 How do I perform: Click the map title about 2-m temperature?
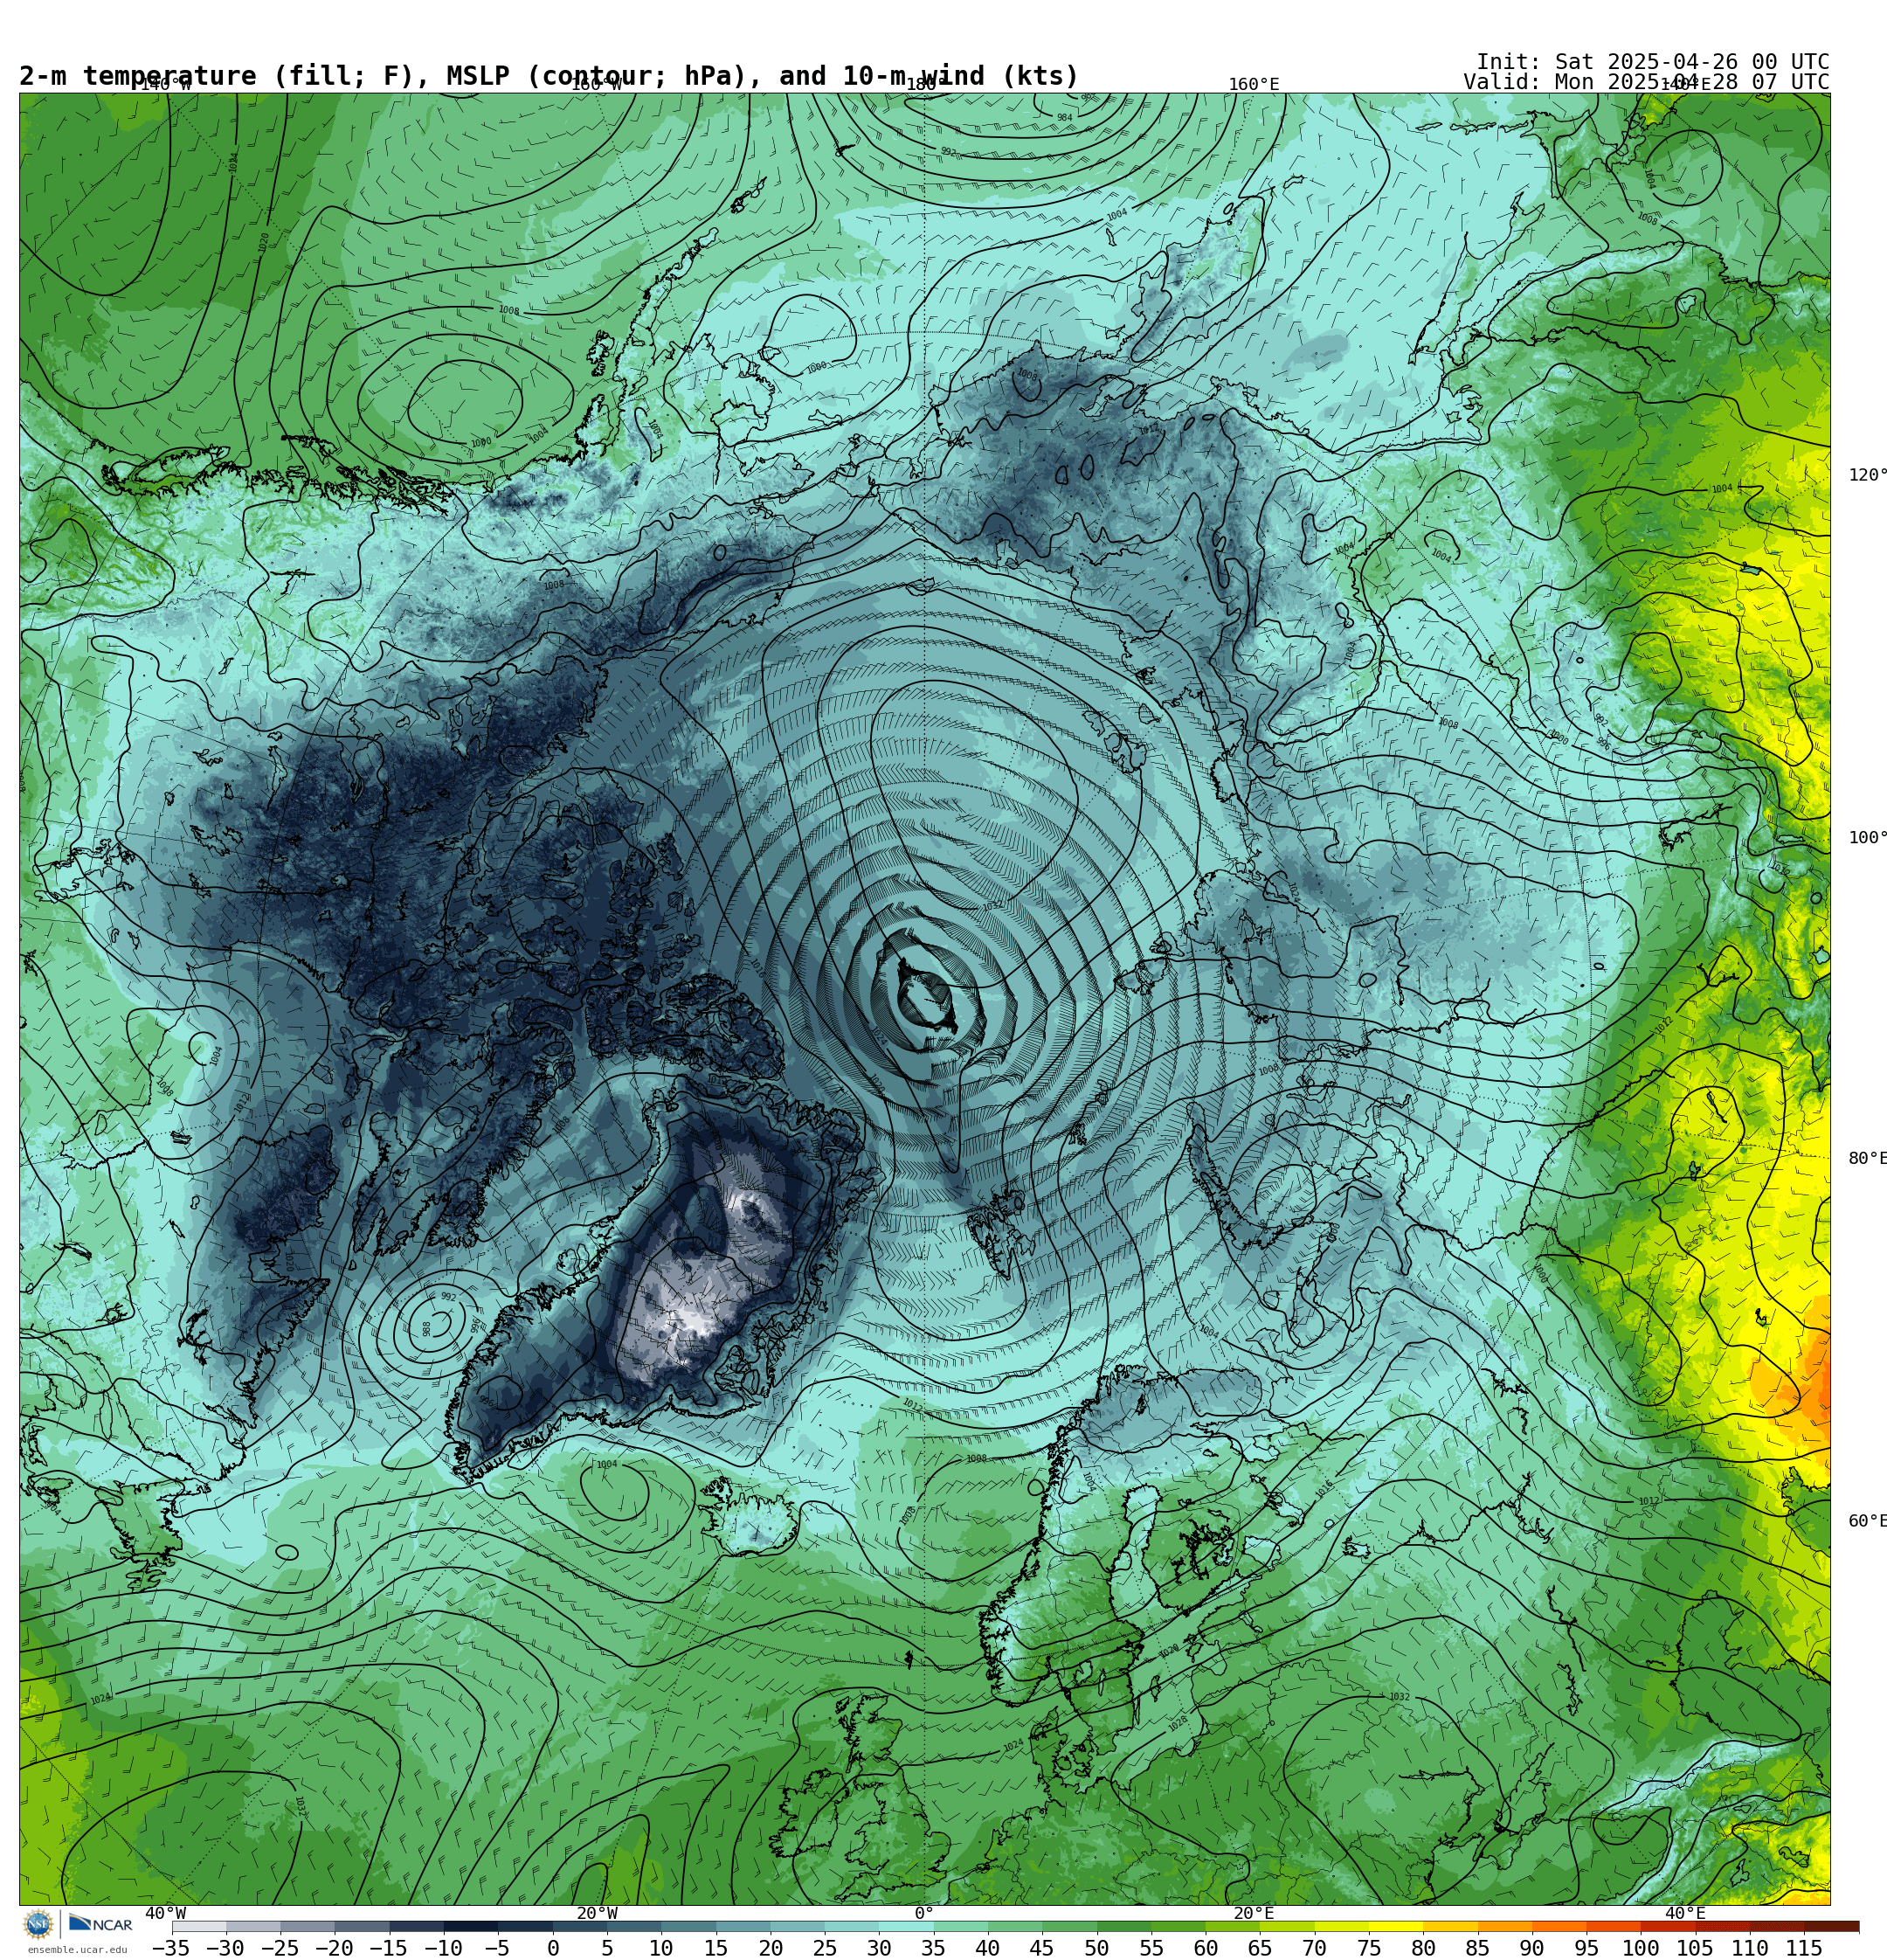click(x=549, y=76)
